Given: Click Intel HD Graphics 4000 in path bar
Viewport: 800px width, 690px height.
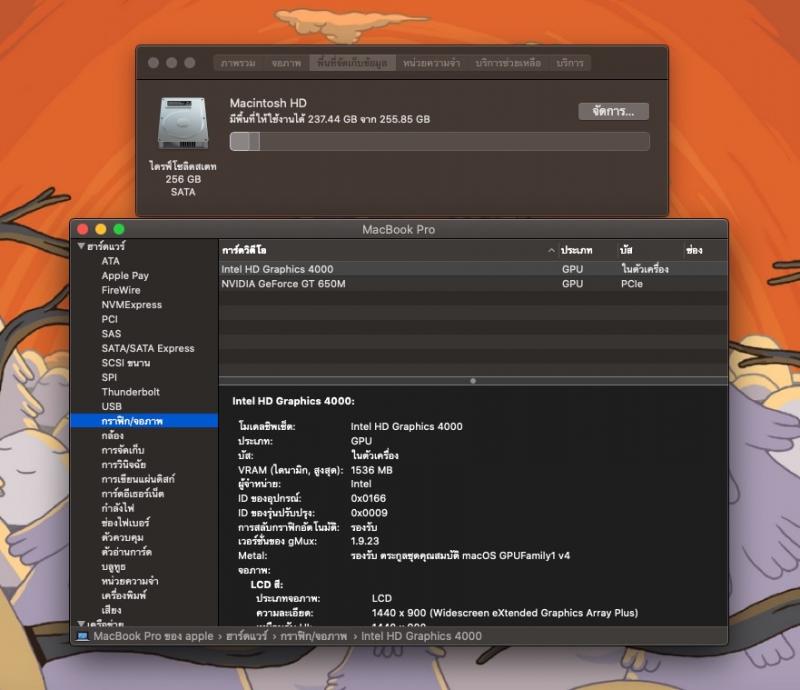Looking at the screenshot, I should [421, 636].
